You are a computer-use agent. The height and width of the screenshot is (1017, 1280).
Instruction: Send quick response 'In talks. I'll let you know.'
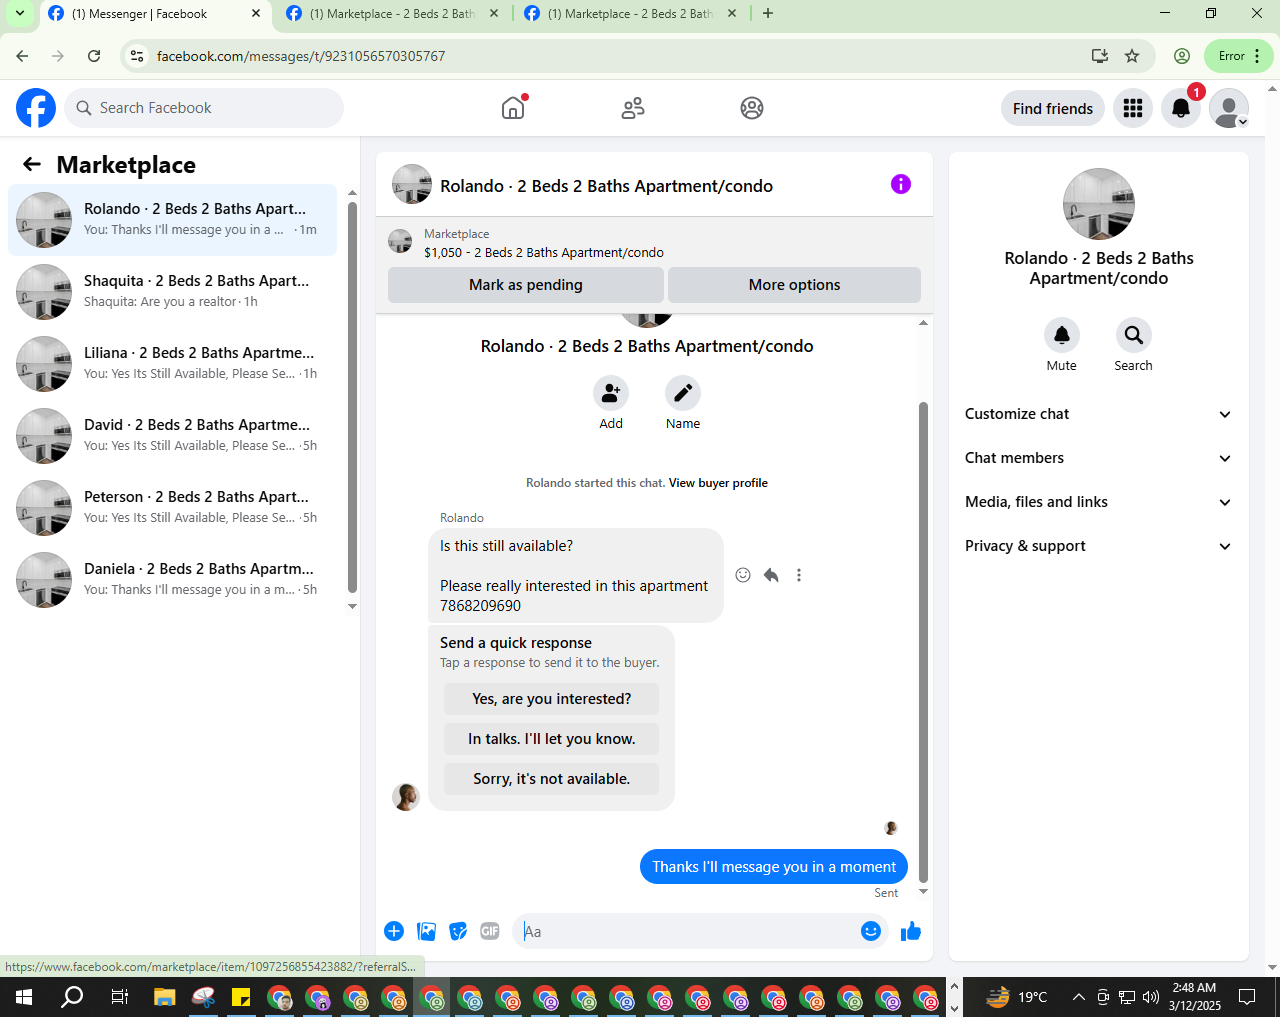pos(552,739)
